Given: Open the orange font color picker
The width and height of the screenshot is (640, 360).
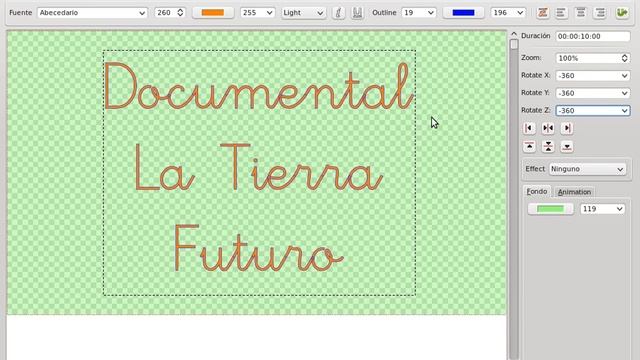Looking at the screenshot, I should [x=213, y=13].
